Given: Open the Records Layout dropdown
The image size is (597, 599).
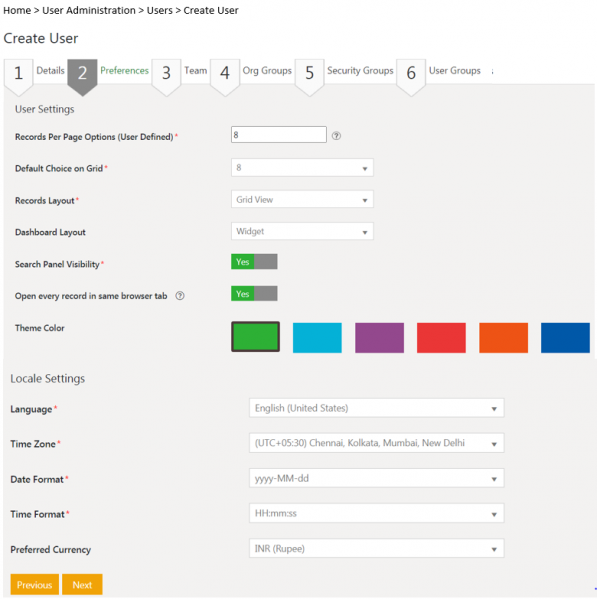Looking at the screenshot, I should click(x=302, y=199).
